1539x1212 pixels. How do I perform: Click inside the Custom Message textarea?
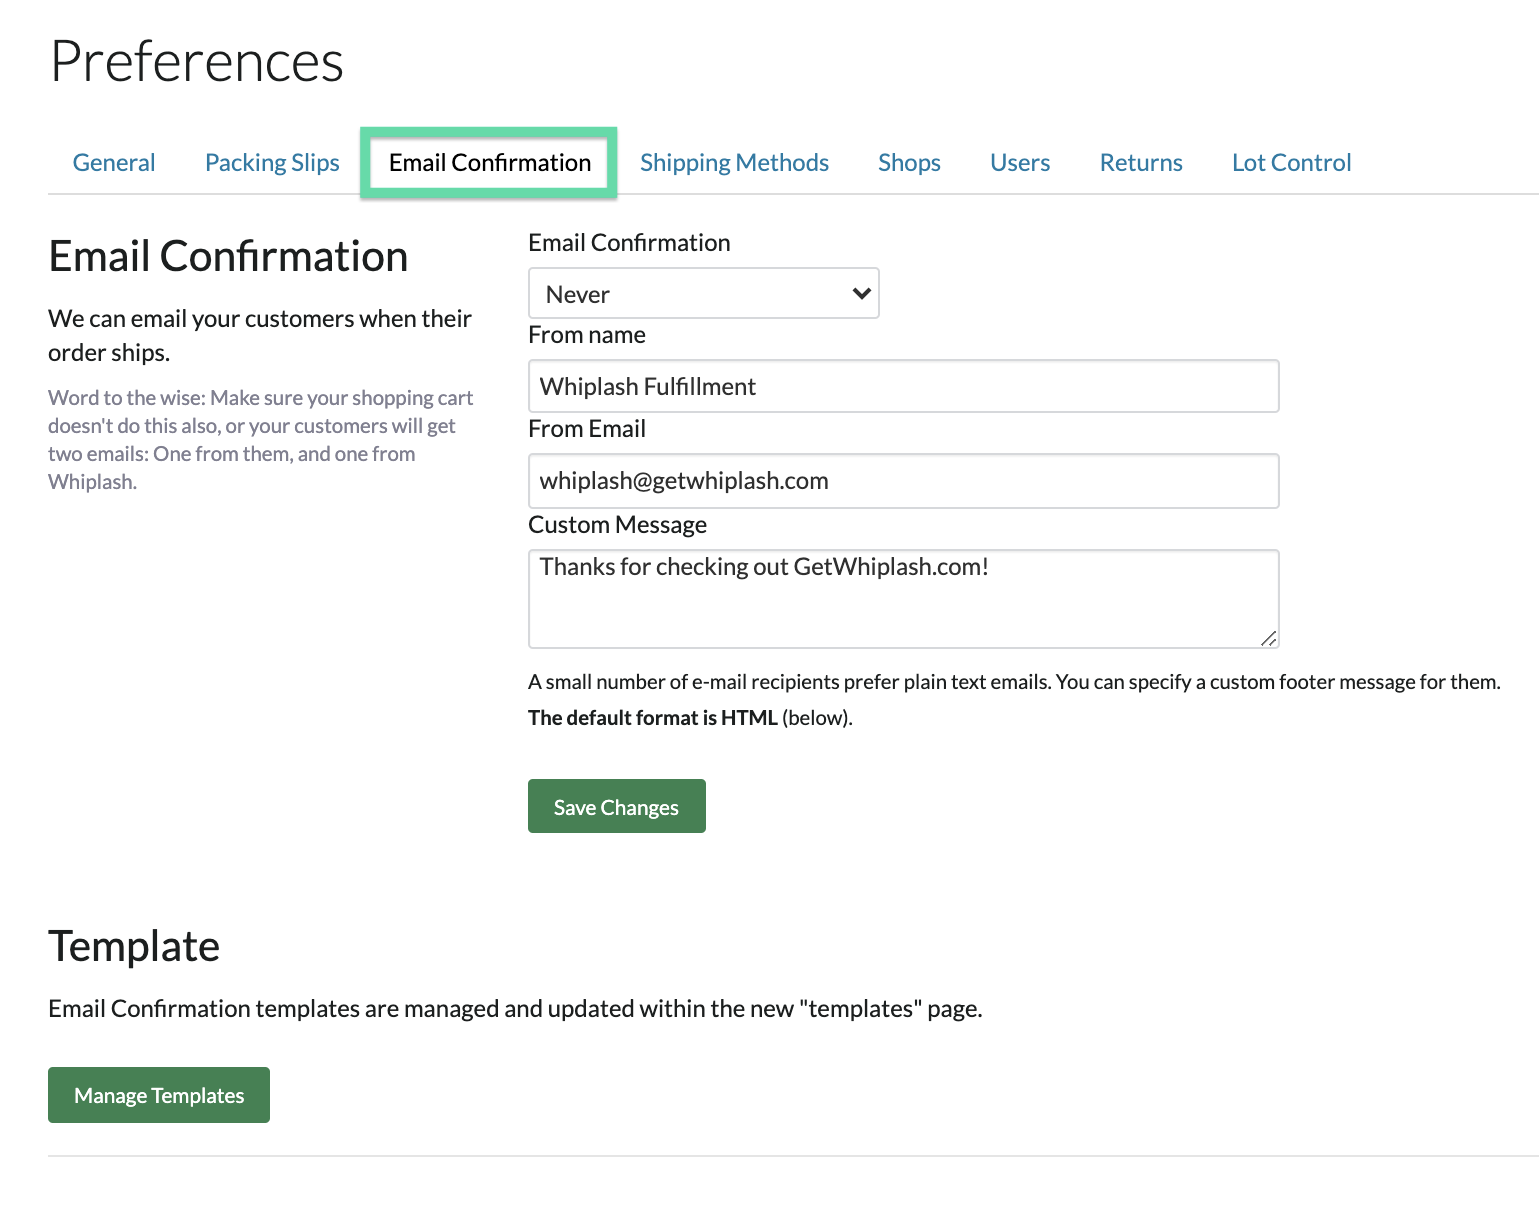pos(904,599)
